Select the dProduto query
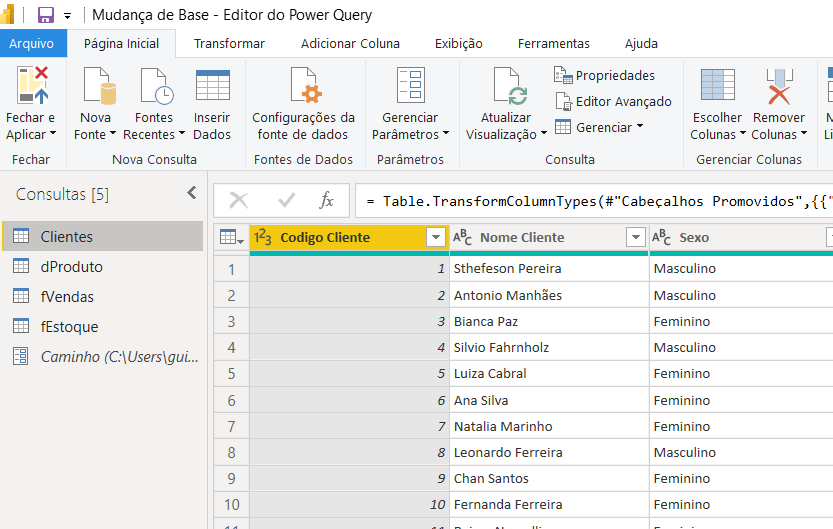Image resolution: width=833 pixels, height=529 pixels. pyautogui.click(x=103, y=267)
